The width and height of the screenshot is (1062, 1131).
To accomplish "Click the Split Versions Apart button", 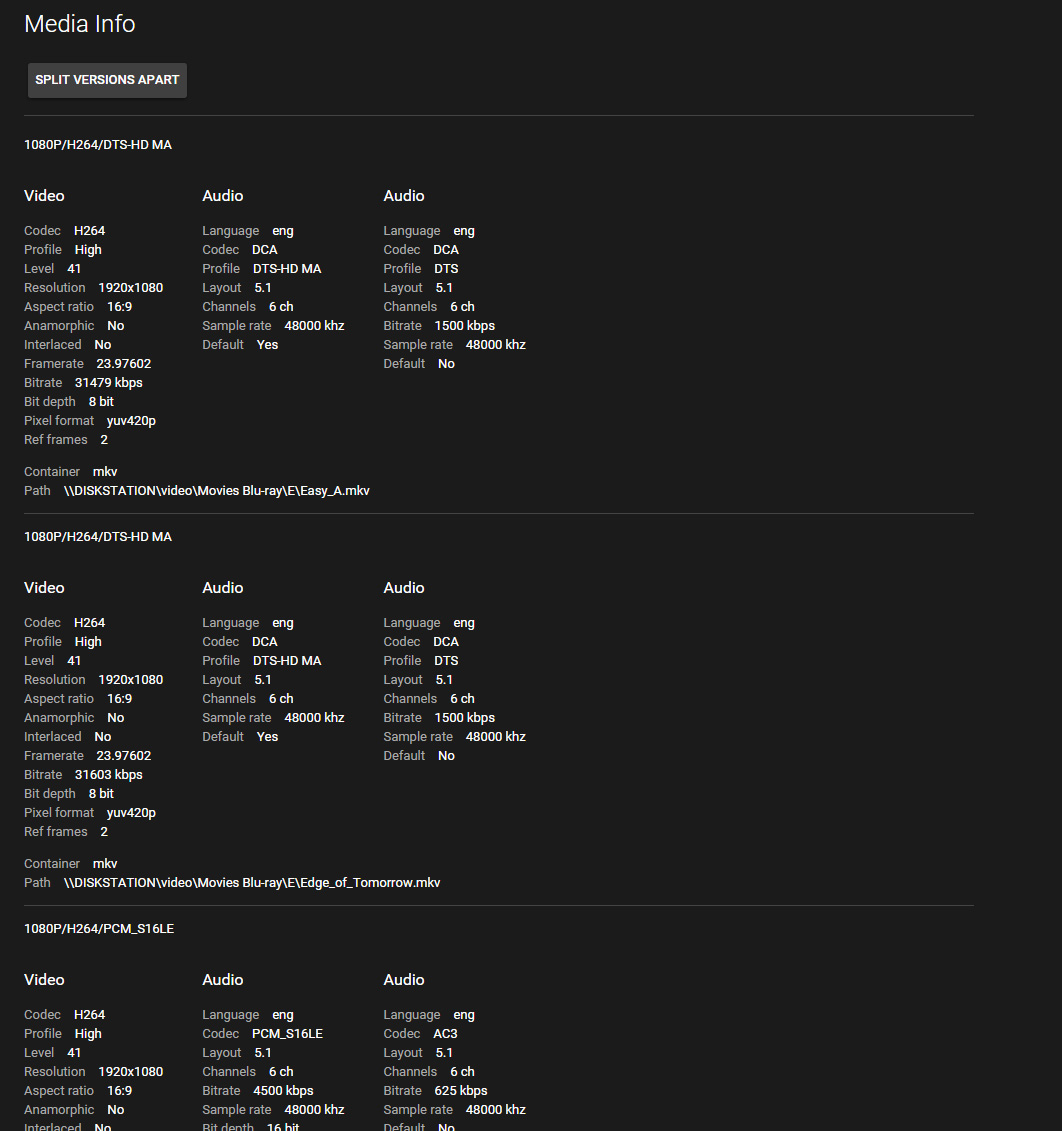I will point(107,80).
